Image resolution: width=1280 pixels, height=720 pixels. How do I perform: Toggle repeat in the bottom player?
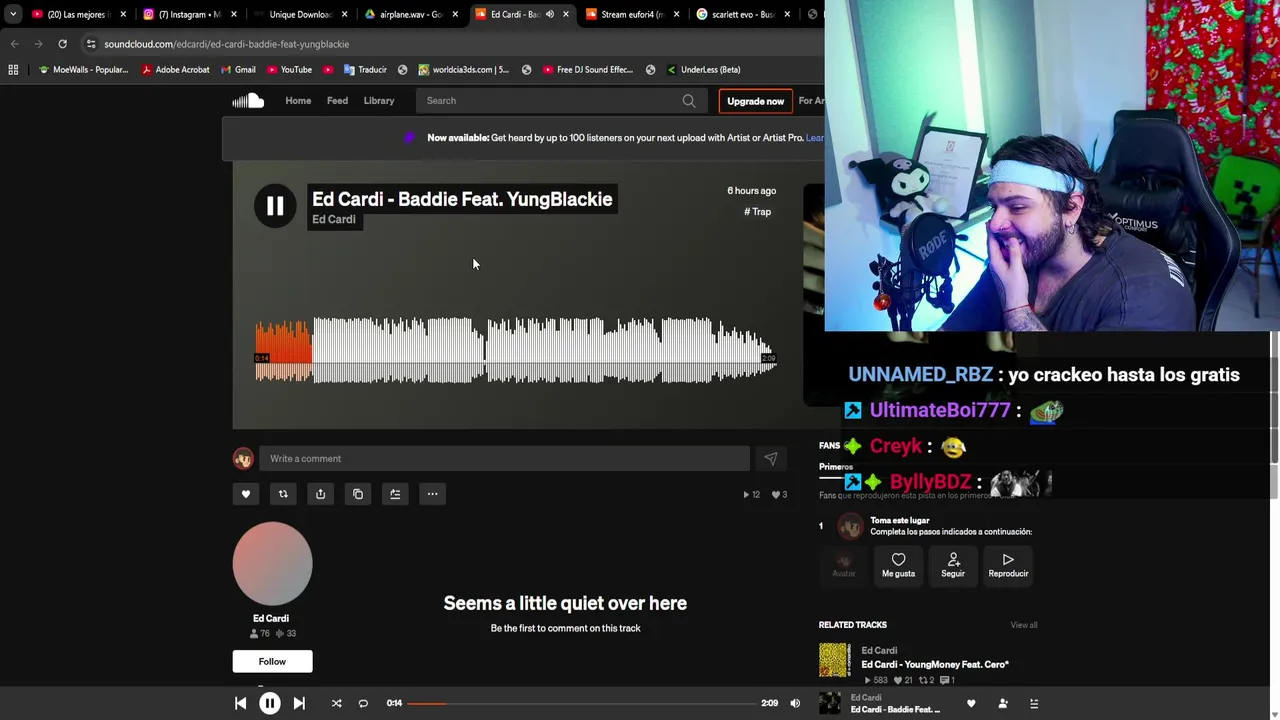click(363, 703)
